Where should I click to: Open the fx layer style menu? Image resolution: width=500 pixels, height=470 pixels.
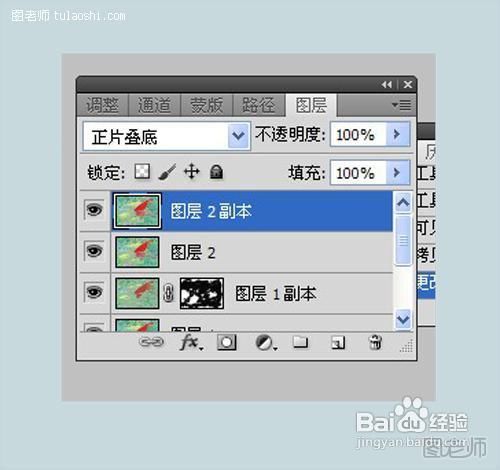[x=191, y=343]
